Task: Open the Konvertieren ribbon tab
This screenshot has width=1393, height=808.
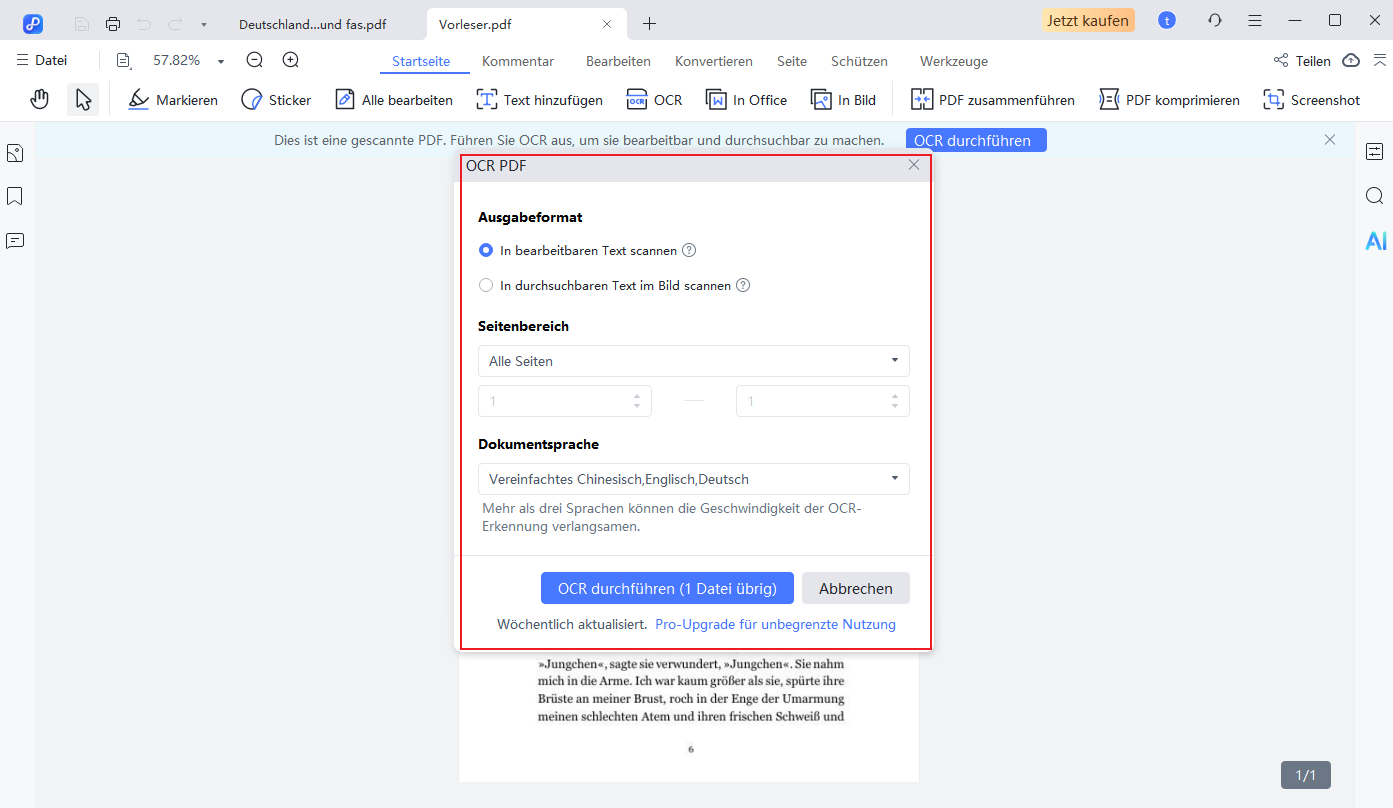Action: point(714,61)
